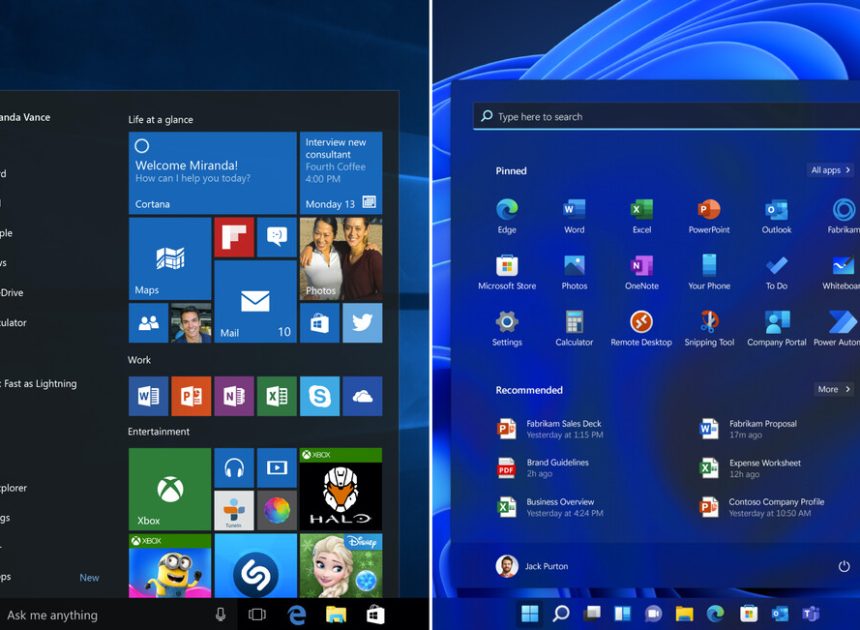The height and width of the screenshot is (630, 860).
Task: Open the Minions game tile
Action: 170,566
